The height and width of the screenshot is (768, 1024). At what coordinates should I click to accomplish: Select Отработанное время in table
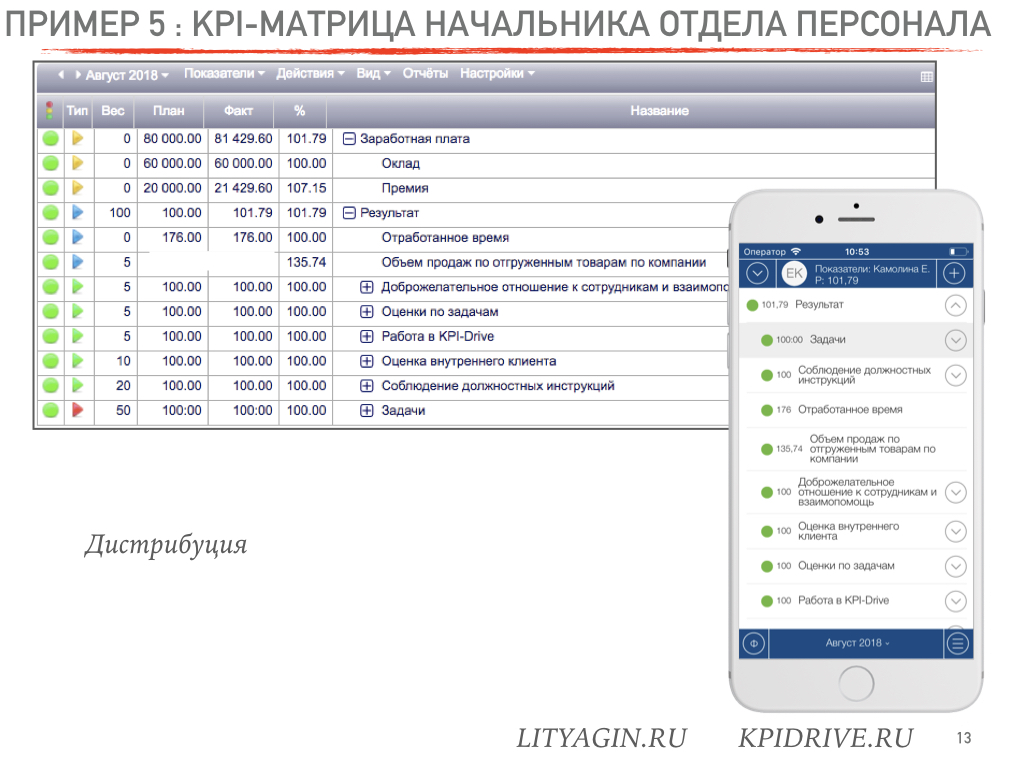click(445, 238)
